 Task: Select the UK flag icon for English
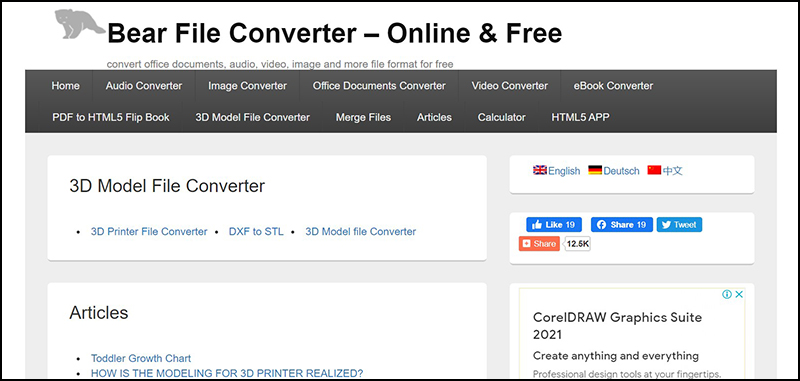(540, 170)
